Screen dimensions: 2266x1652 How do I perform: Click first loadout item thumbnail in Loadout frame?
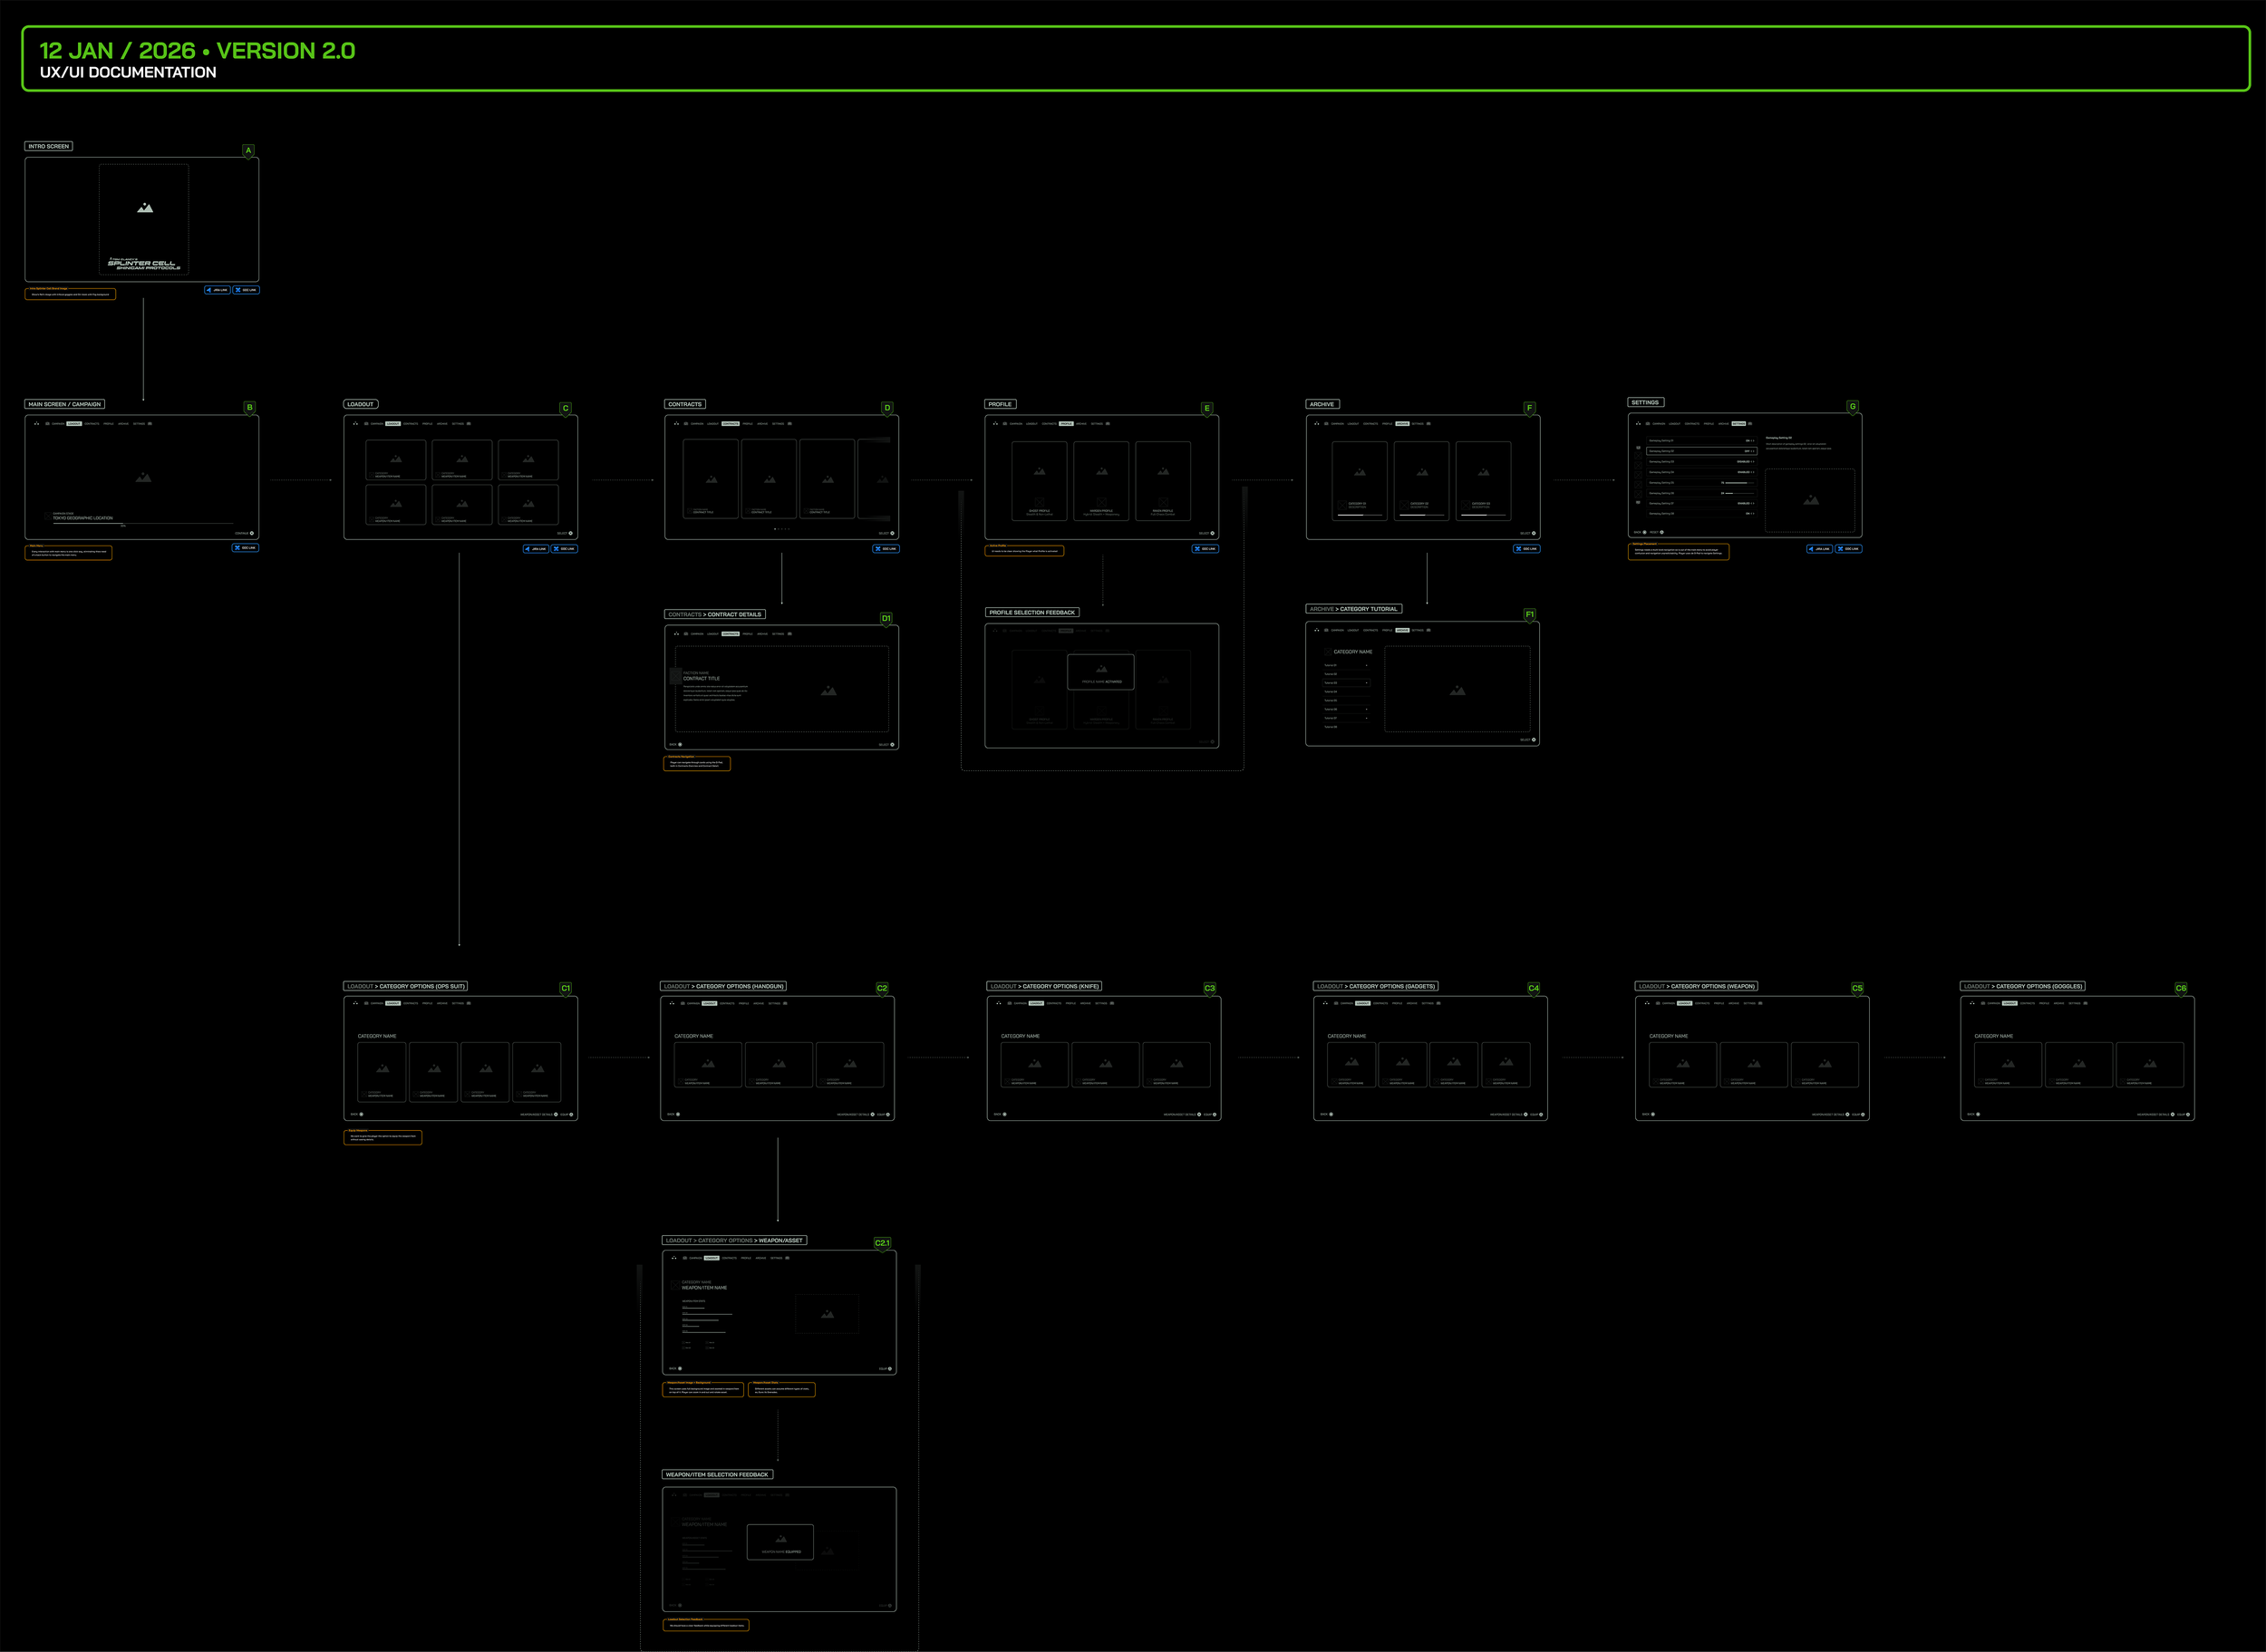[x=396, y=460]
